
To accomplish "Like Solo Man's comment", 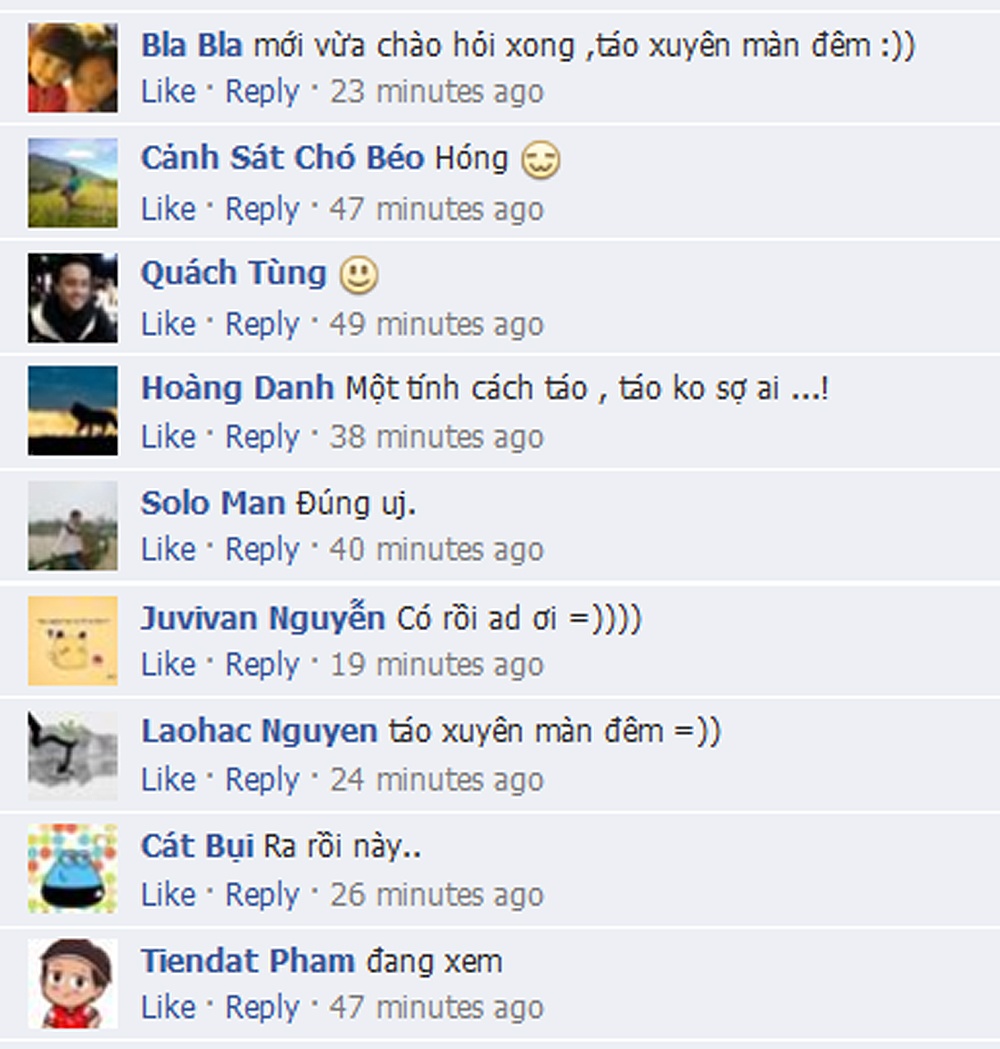I will [x=168, y=549].
